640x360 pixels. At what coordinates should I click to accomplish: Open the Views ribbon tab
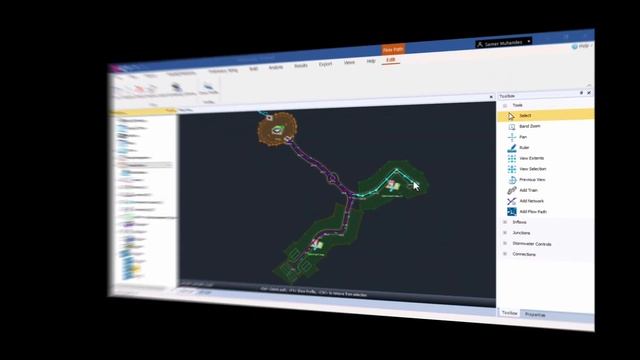(x=349, y=62)
